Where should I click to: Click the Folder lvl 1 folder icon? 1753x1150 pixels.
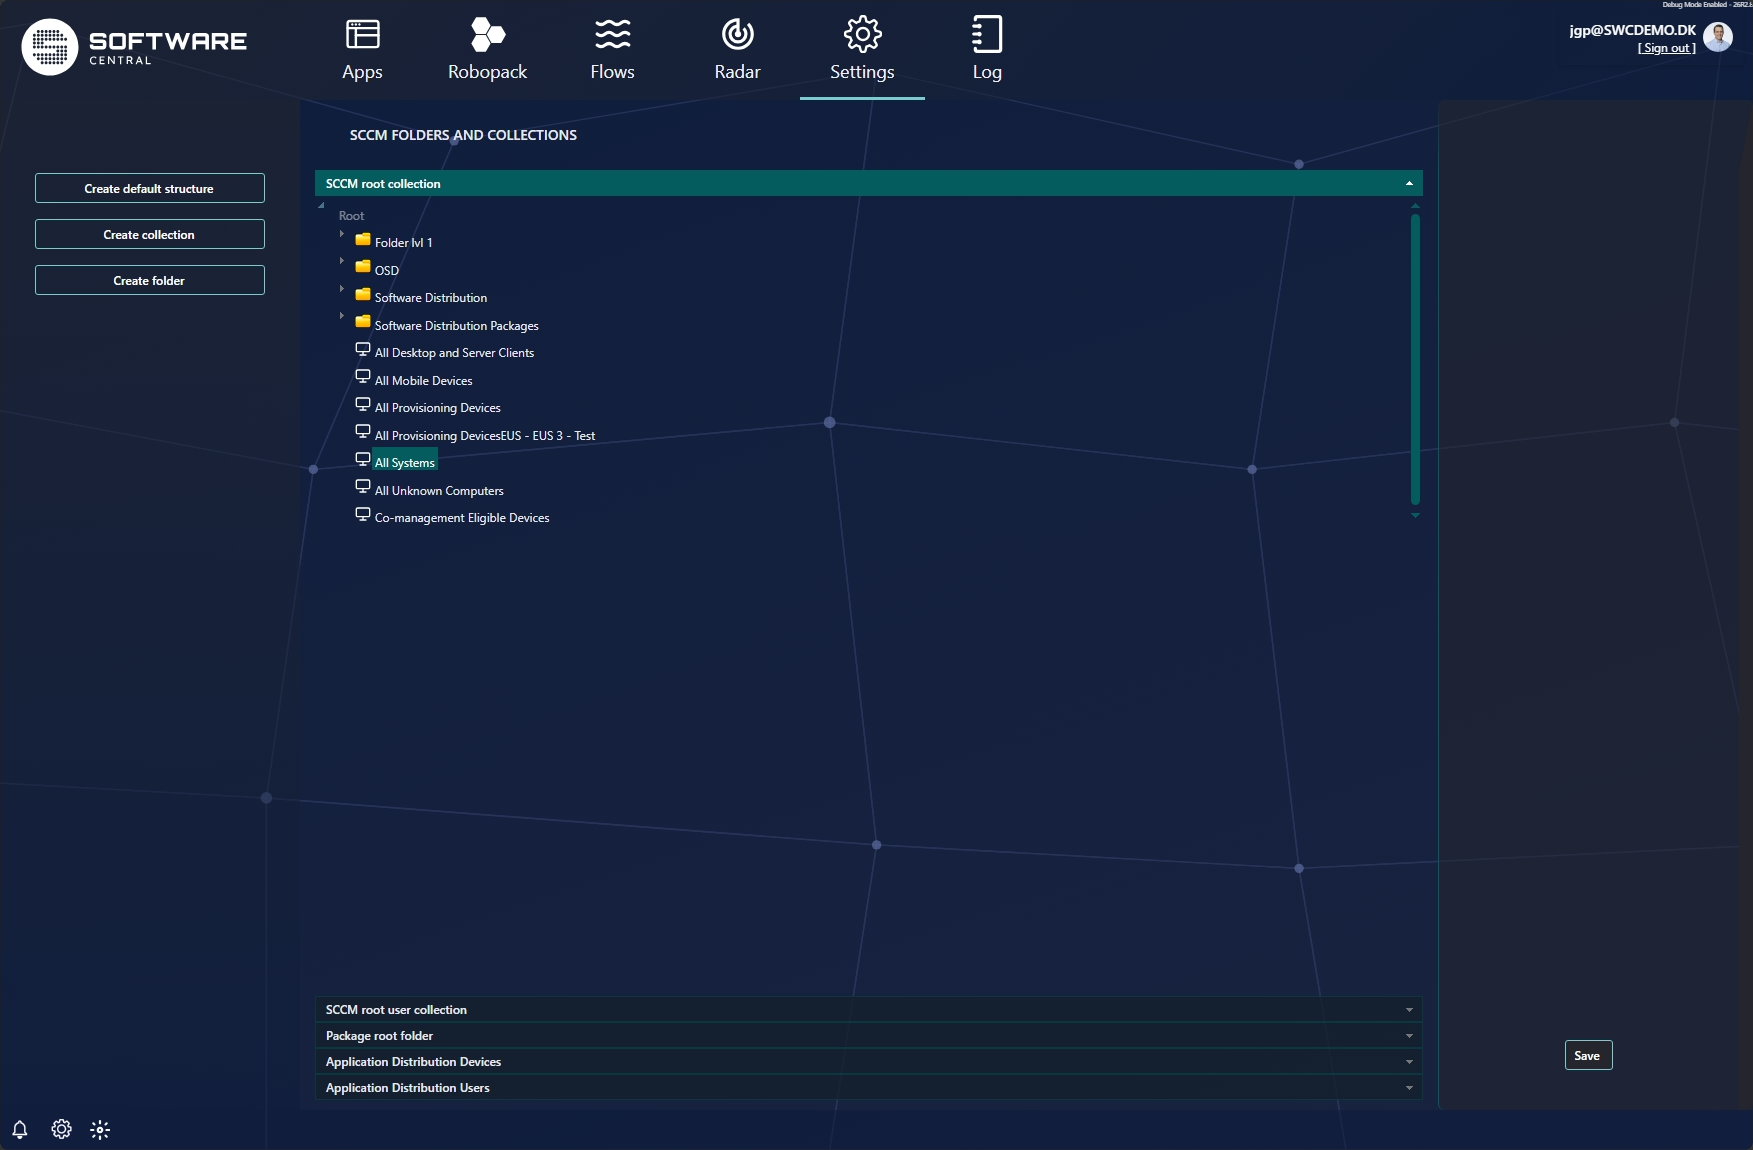[363, 240]
